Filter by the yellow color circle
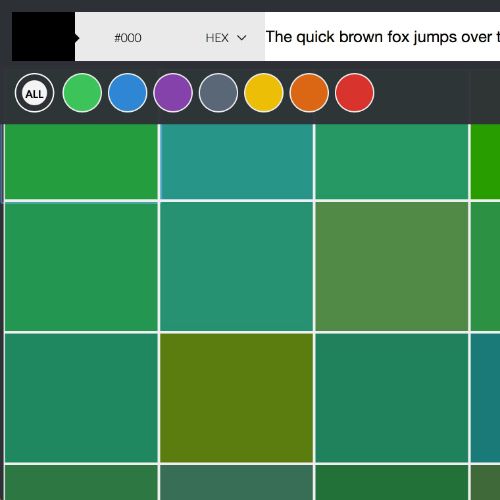The height and width of the screenshot is (500, 500). pos(264,93)
